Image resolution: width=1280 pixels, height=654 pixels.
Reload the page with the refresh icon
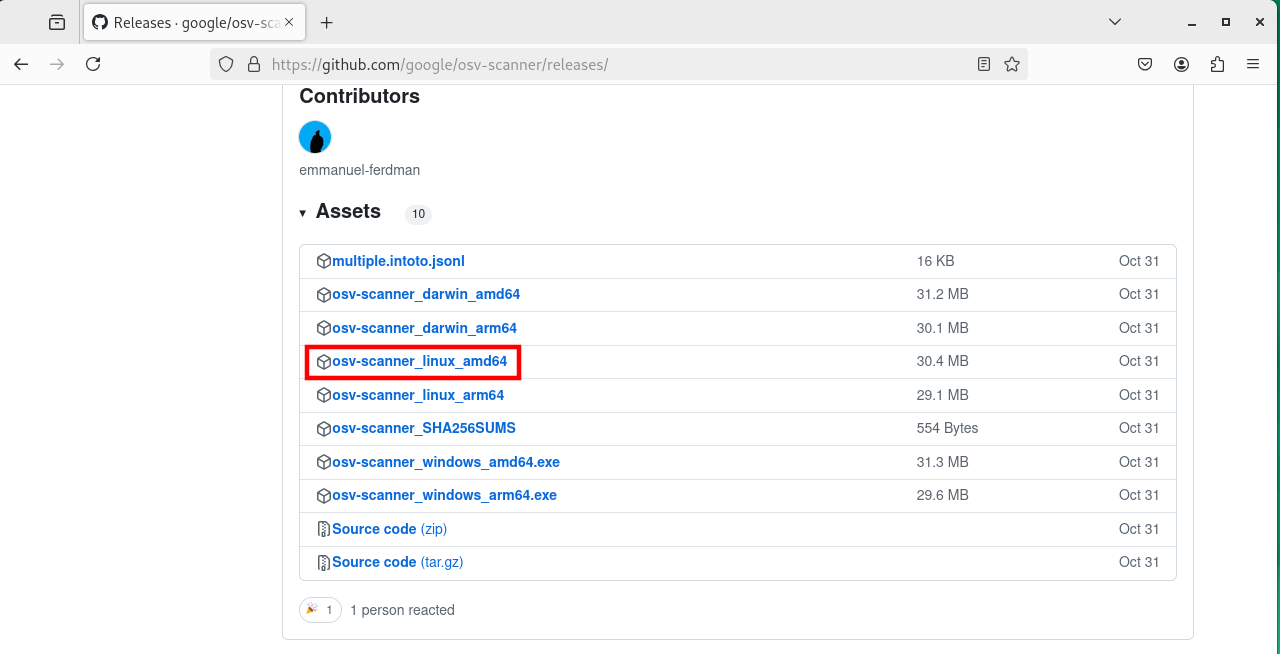[x=93, y=64]
